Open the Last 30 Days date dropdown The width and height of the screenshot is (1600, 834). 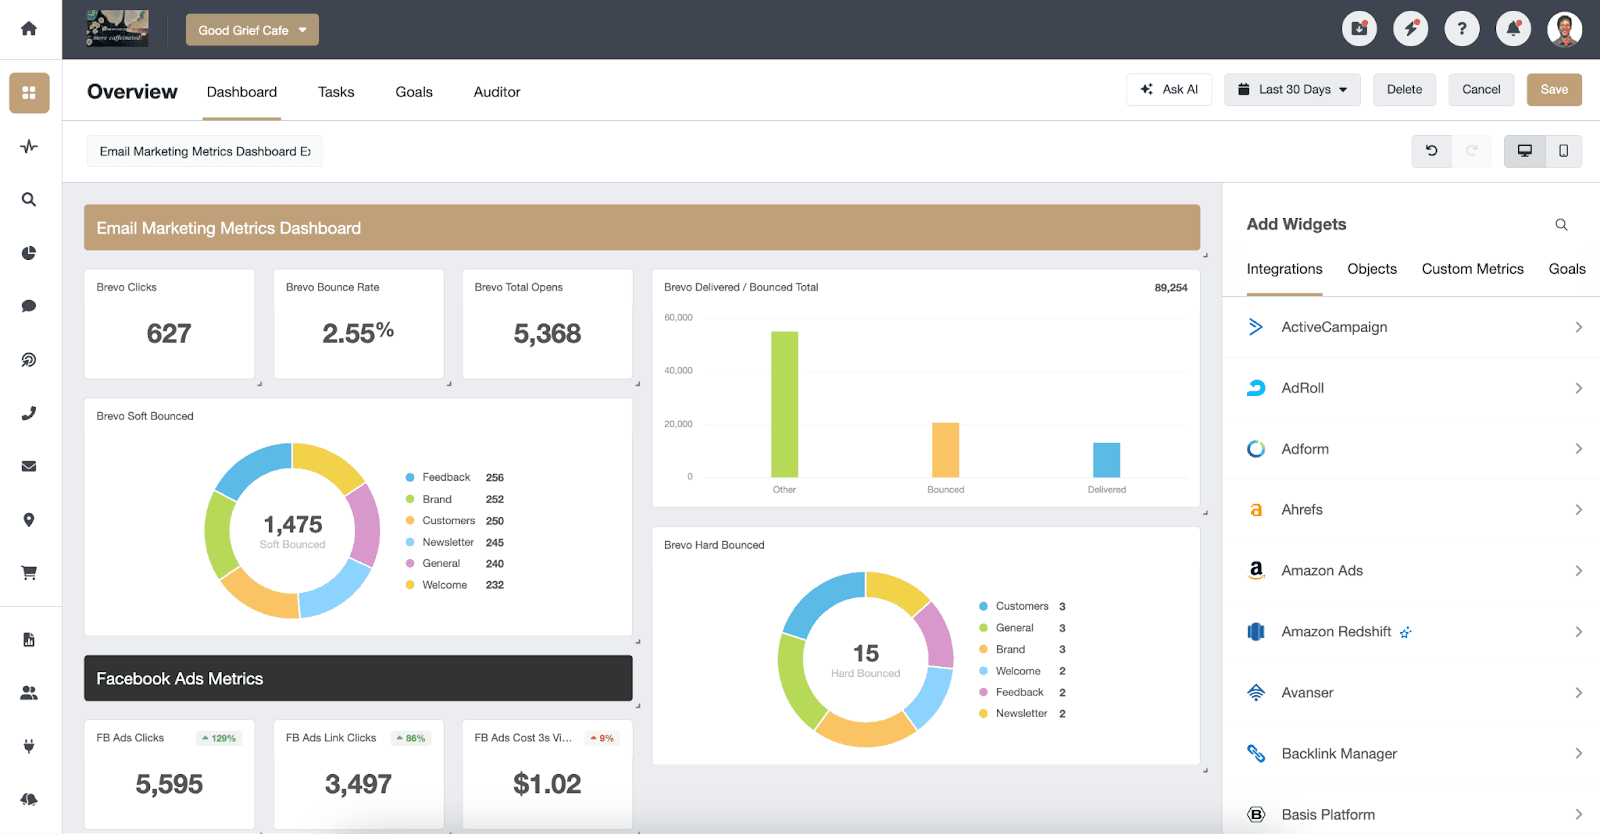pyautogui.click(x=1292, y=90)
